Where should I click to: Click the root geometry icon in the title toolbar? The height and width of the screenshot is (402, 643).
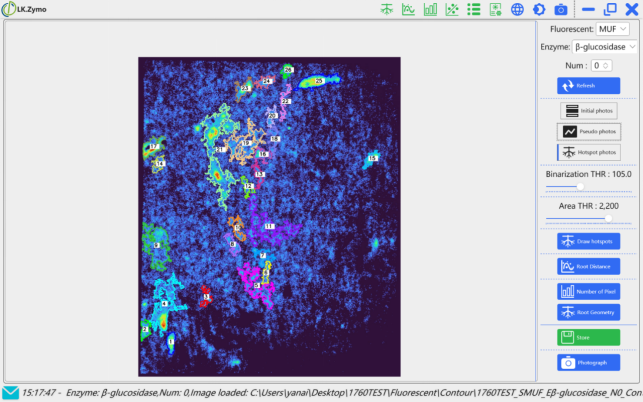(386, 10)
